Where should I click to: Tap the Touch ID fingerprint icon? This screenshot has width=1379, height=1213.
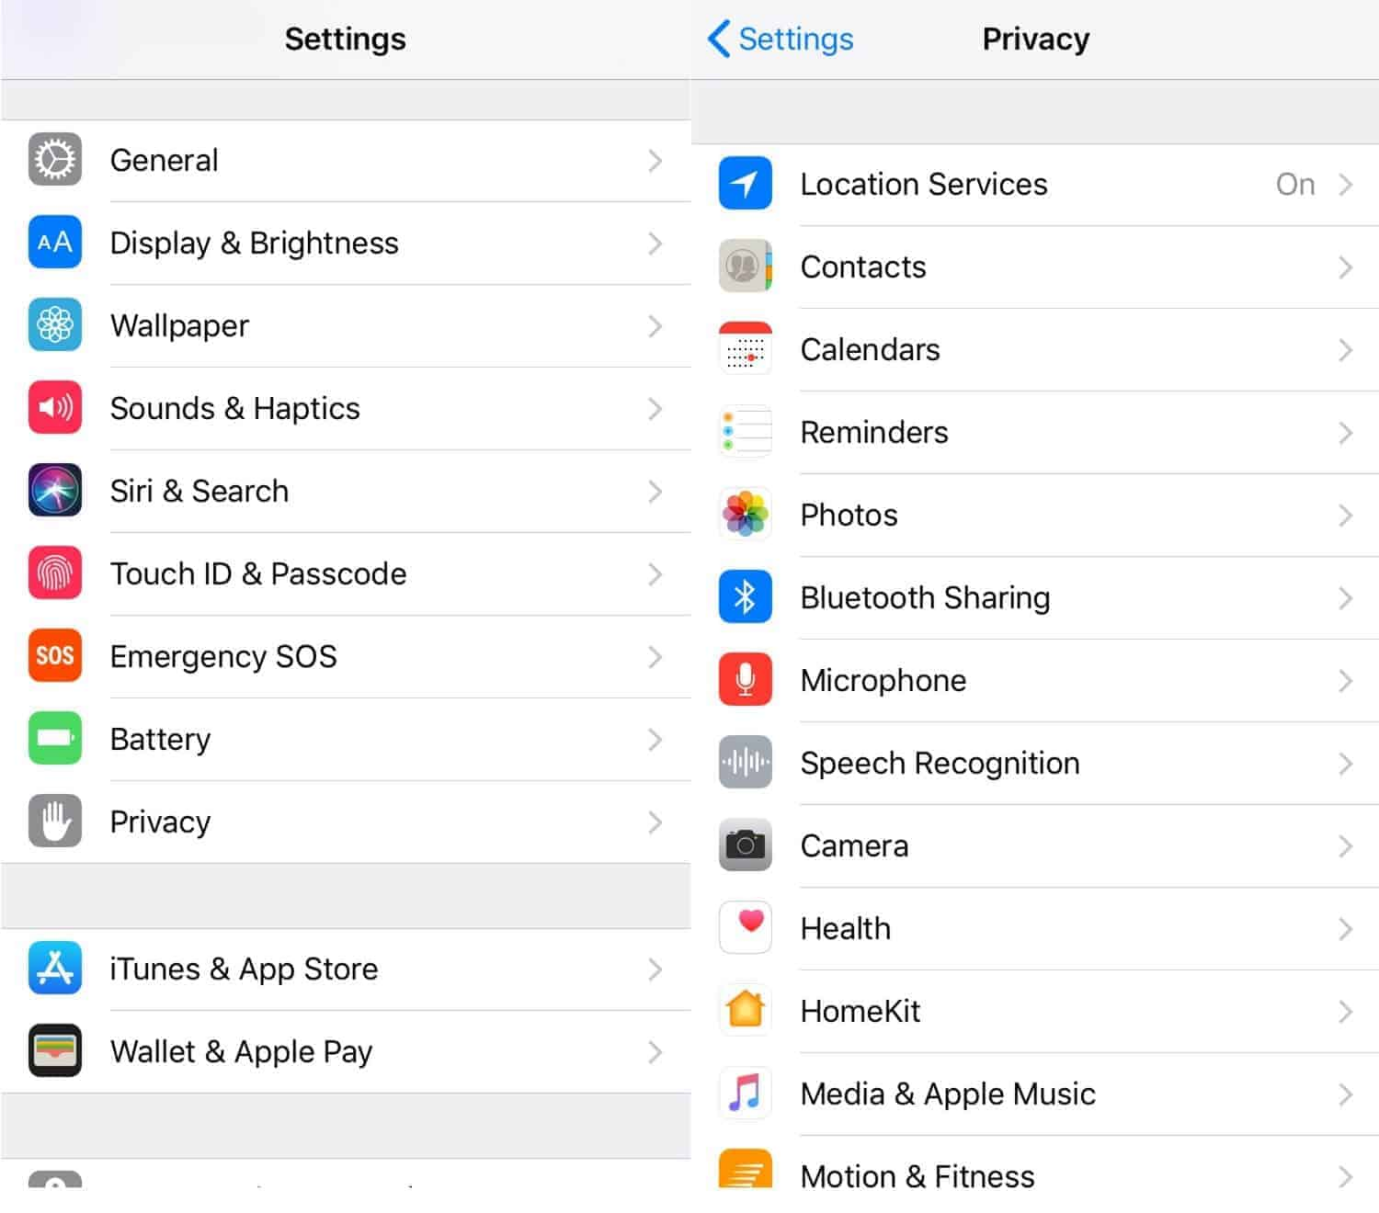tap(55, 574)
